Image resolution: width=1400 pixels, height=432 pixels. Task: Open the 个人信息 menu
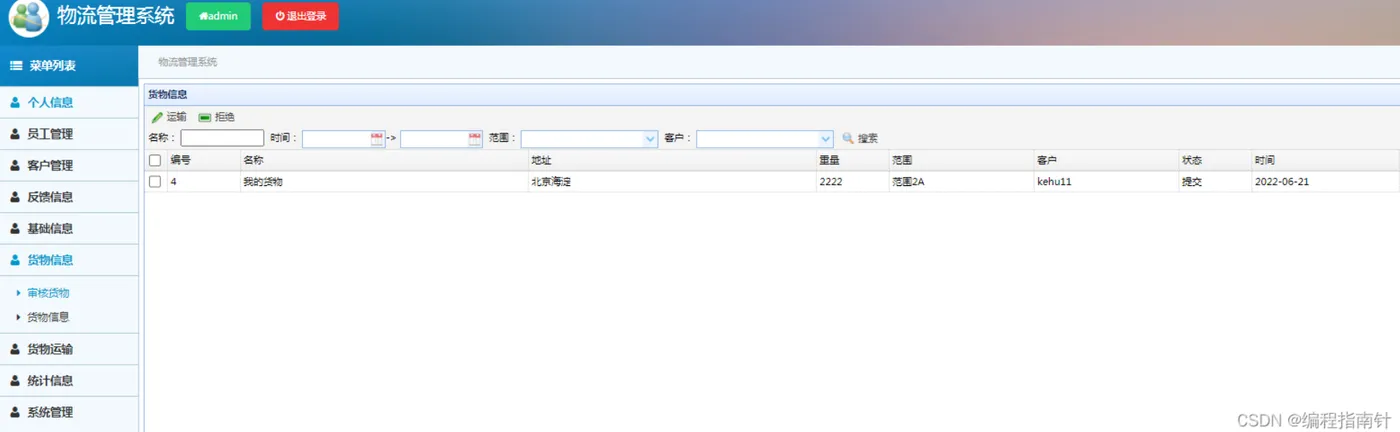pyautogui.click(x=69, y=102)
